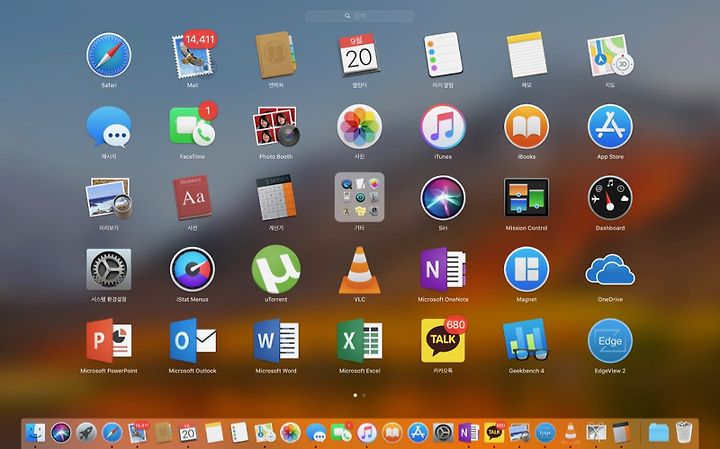Launch the Reminders app in Launchpad grid
Viewport: 720px width, 449px height.
[x=443, y=55]
